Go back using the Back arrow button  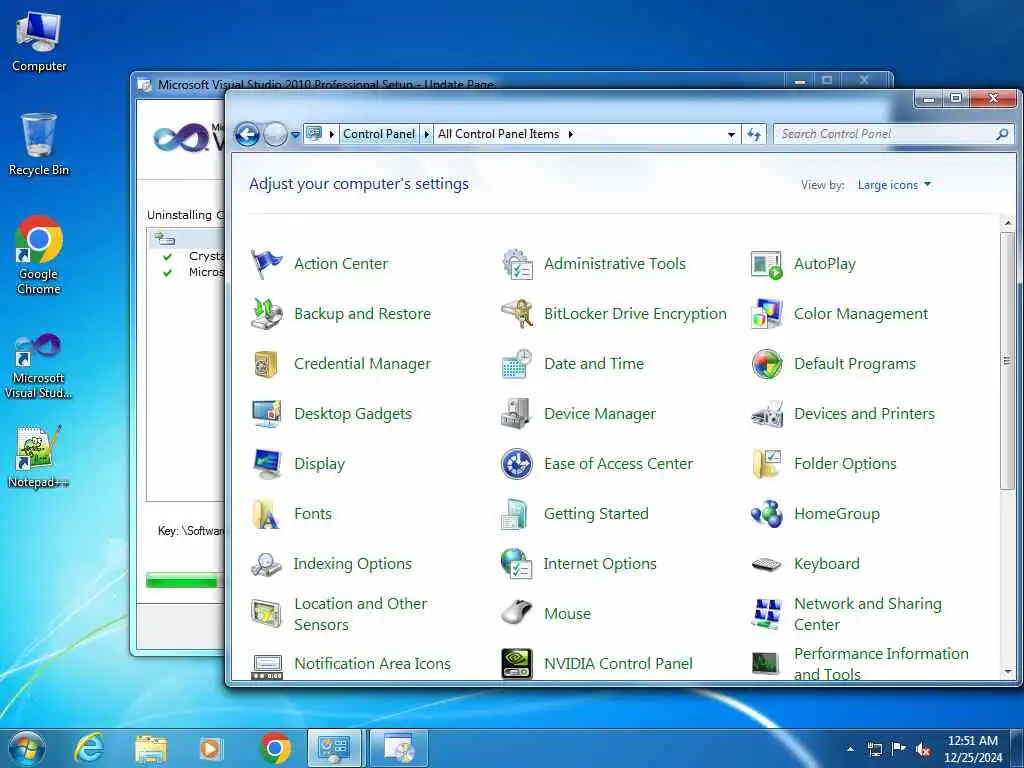(x=248, y=135)
